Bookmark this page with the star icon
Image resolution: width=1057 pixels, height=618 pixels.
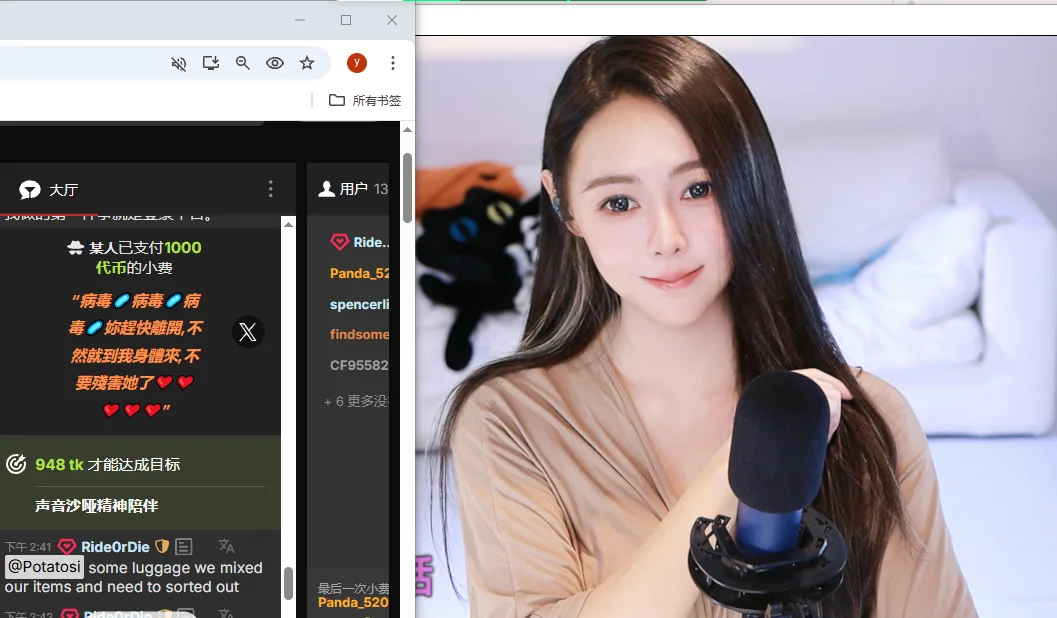pyautogui.click(x=307, y=63)
